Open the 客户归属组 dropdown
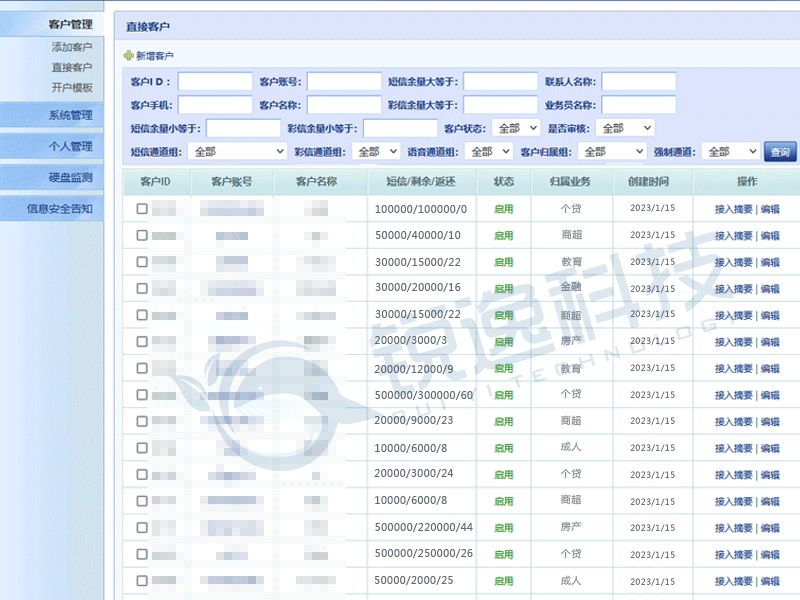The image size is (800, 600). [612, 152]
